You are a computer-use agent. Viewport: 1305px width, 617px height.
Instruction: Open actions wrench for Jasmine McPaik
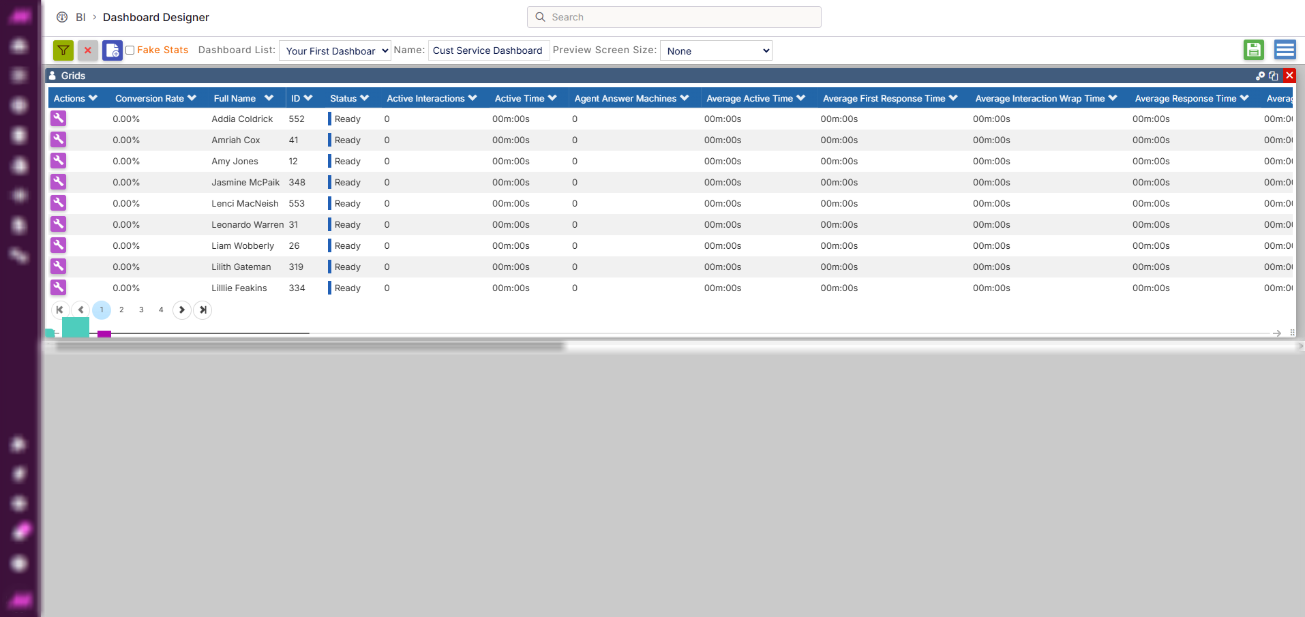(x=58, y=181)
